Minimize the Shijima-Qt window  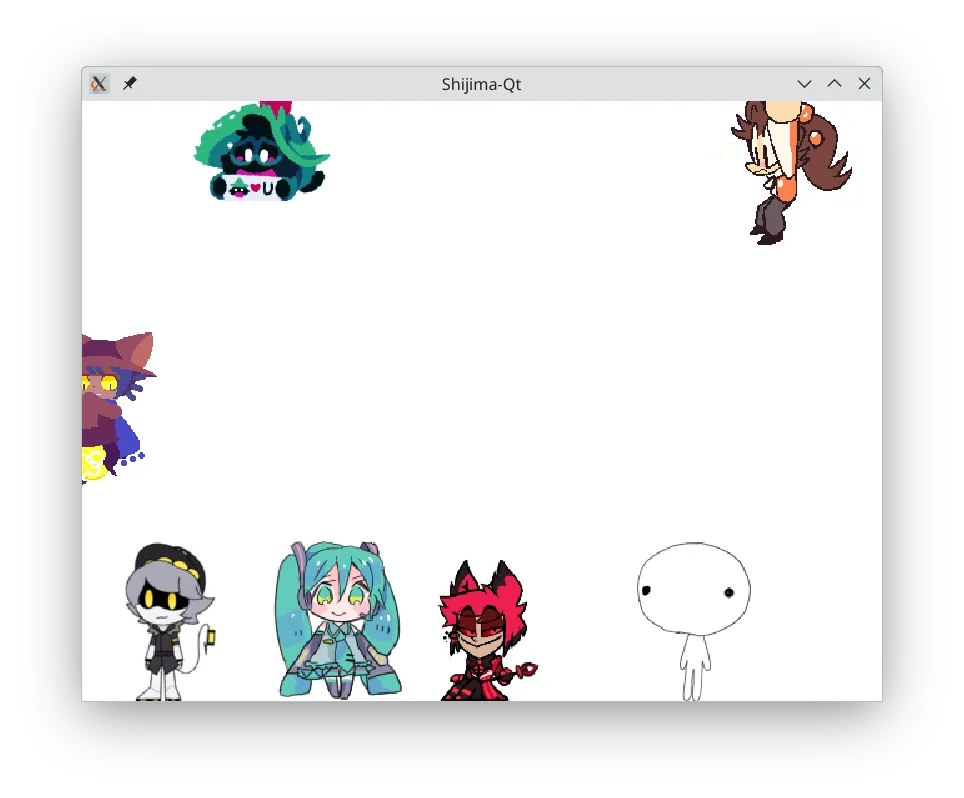pos(804,84)
